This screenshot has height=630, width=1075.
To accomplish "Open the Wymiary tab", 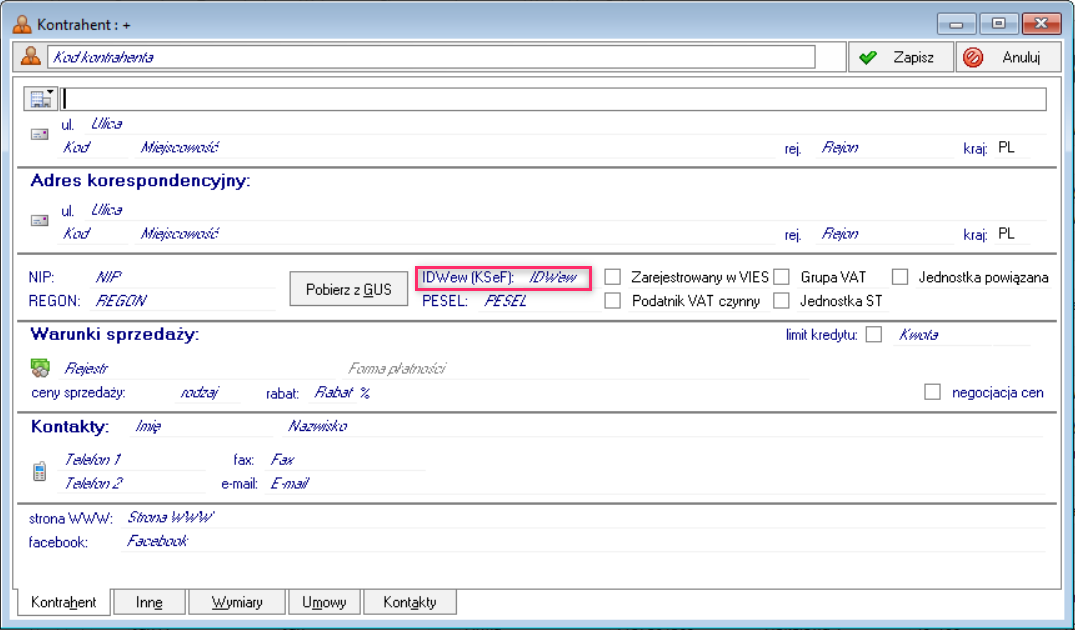I will 237,602.
